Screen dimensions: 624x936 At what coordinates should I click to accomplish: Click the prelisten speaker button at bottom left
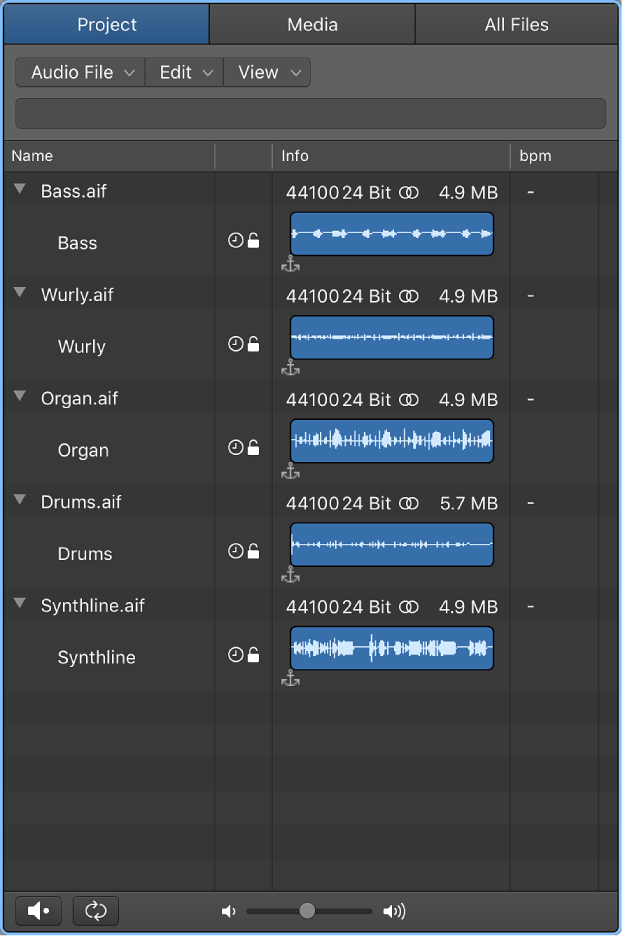point(37,910)
